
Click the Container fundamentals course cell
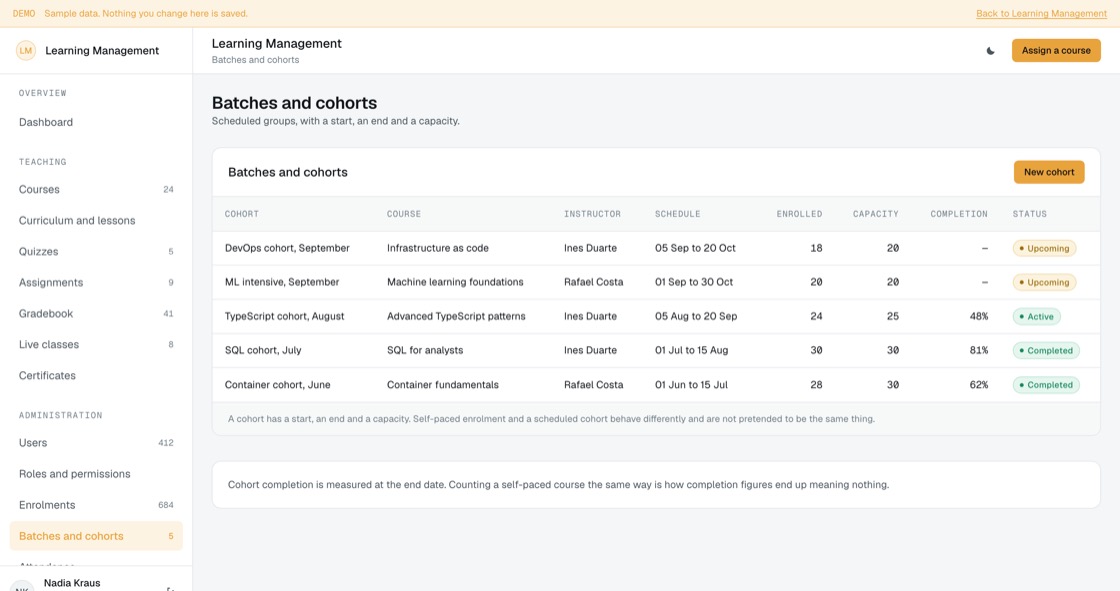click(443, 384)
